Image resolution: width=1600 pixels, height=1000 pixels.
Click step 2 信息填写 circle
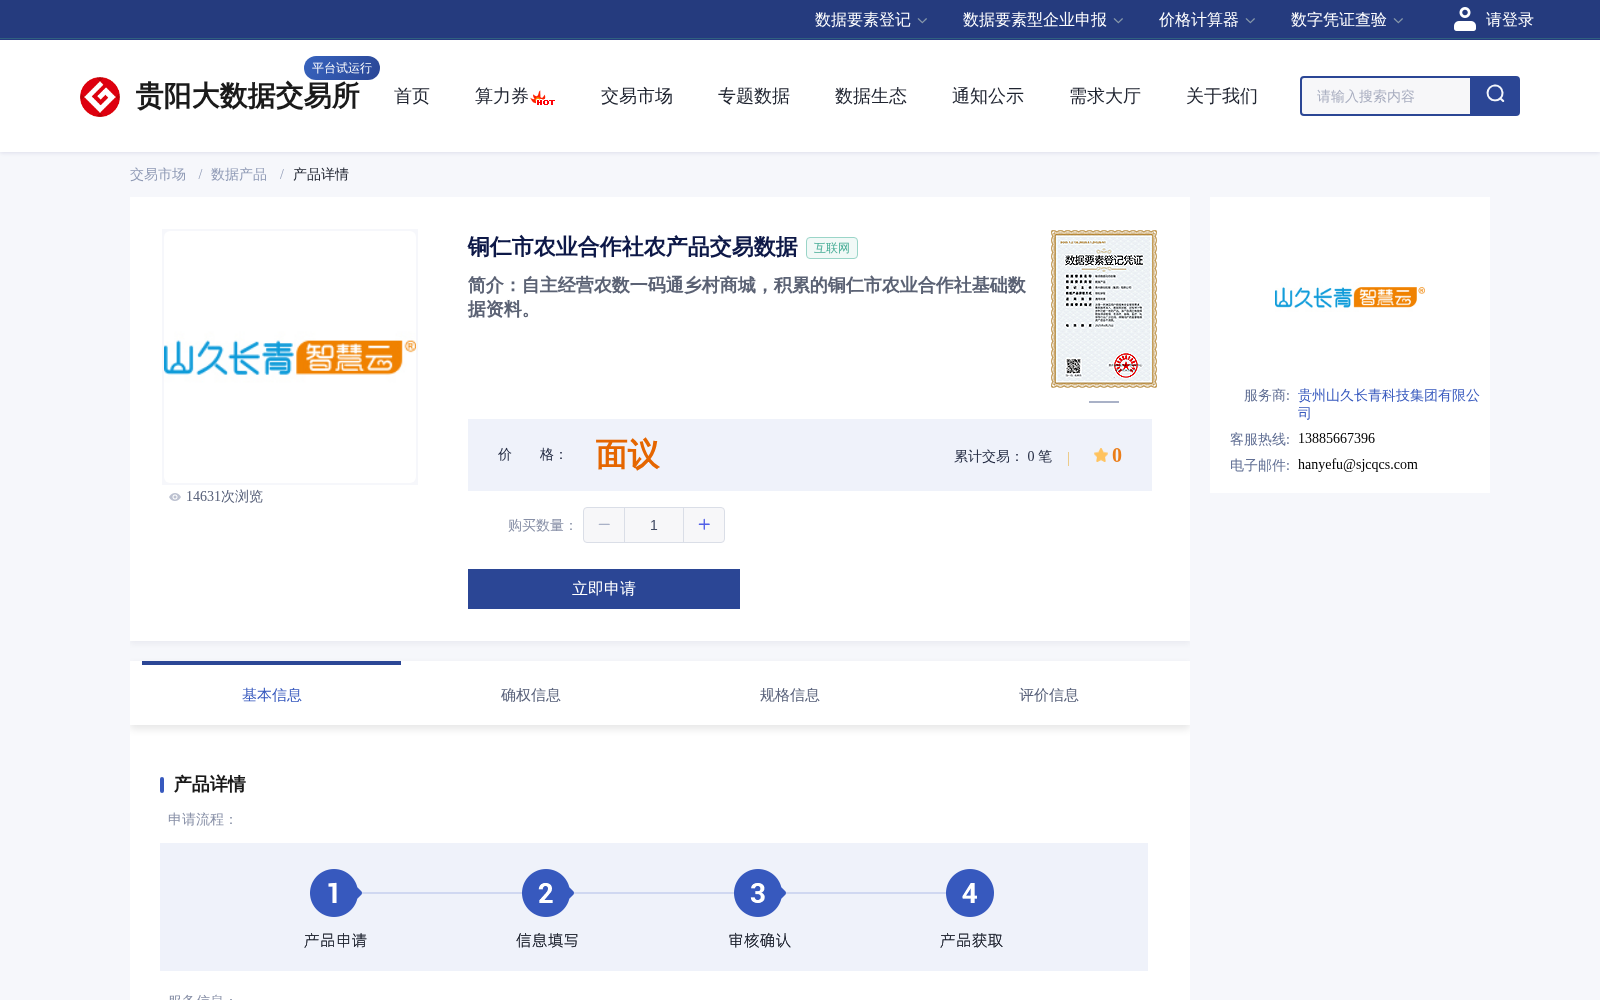point(546,893)
